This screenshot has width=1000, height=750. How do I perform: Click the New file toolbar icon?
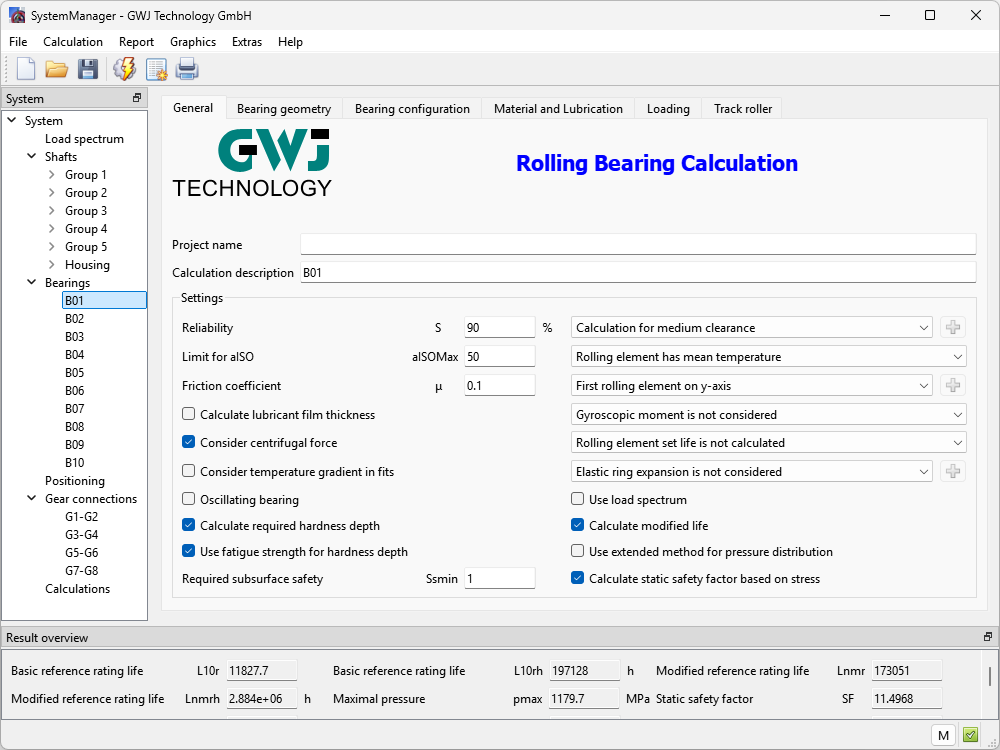click(26, 69)
